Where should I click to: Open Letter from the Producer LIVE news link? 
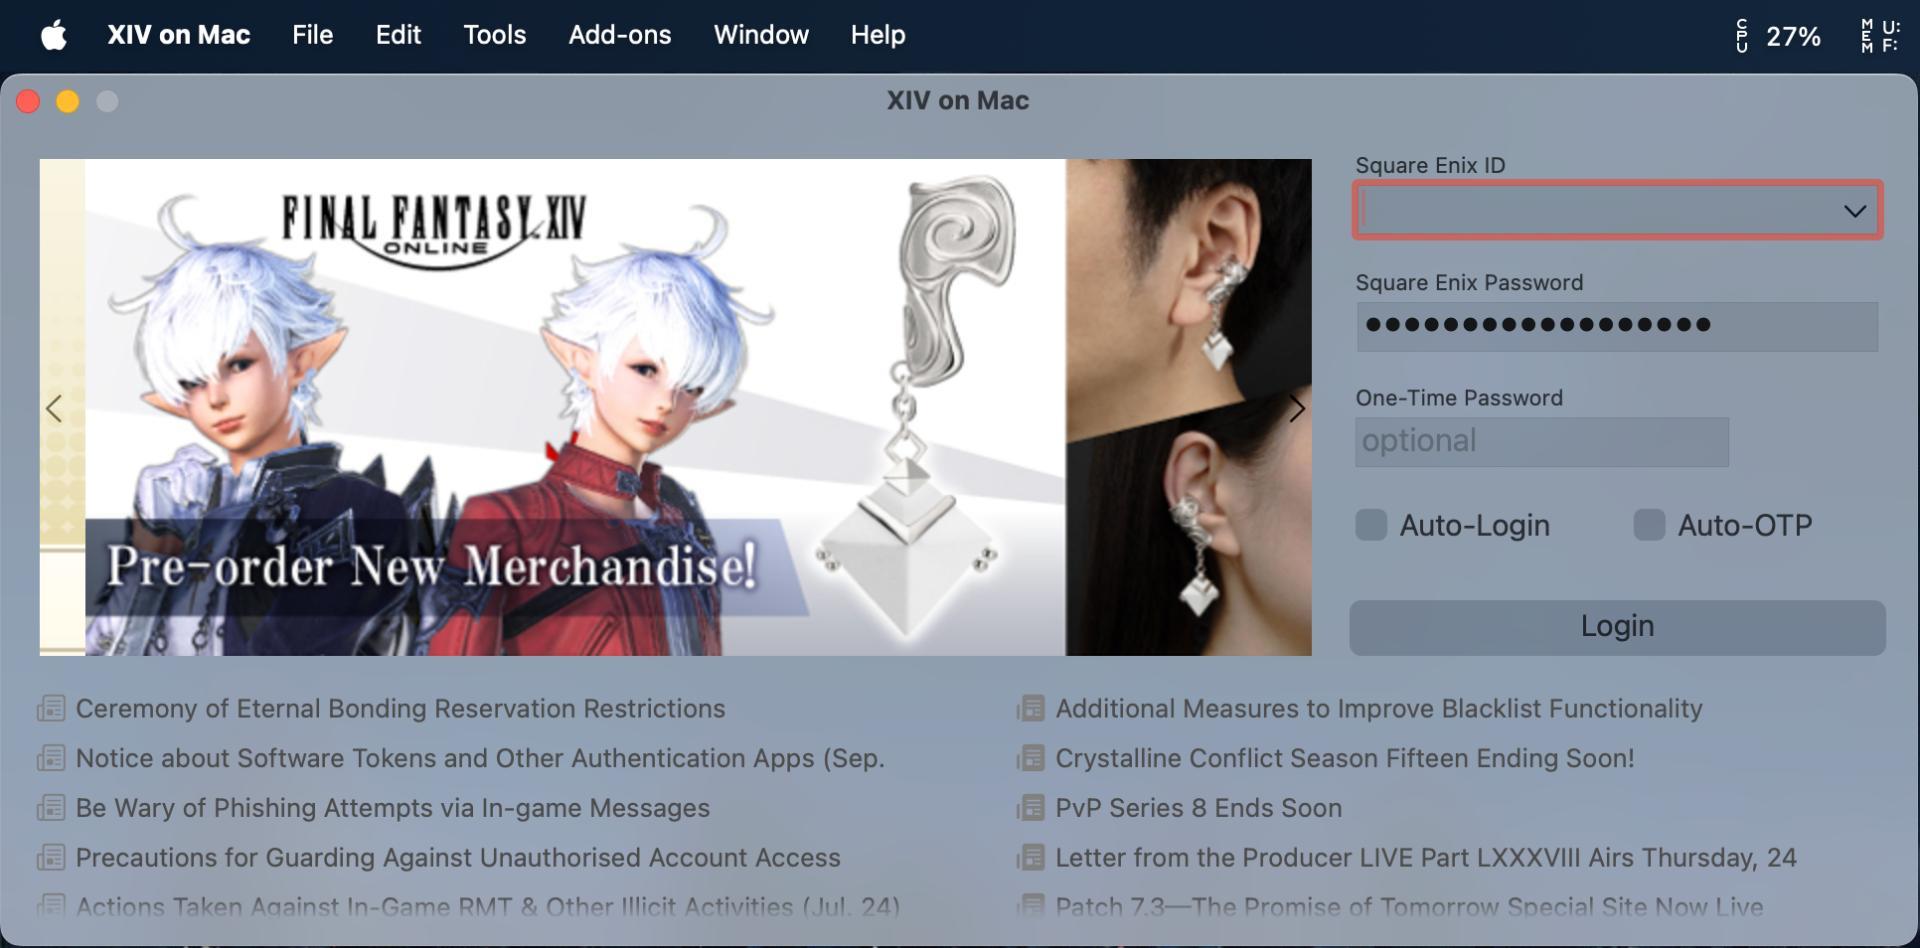1426,858
